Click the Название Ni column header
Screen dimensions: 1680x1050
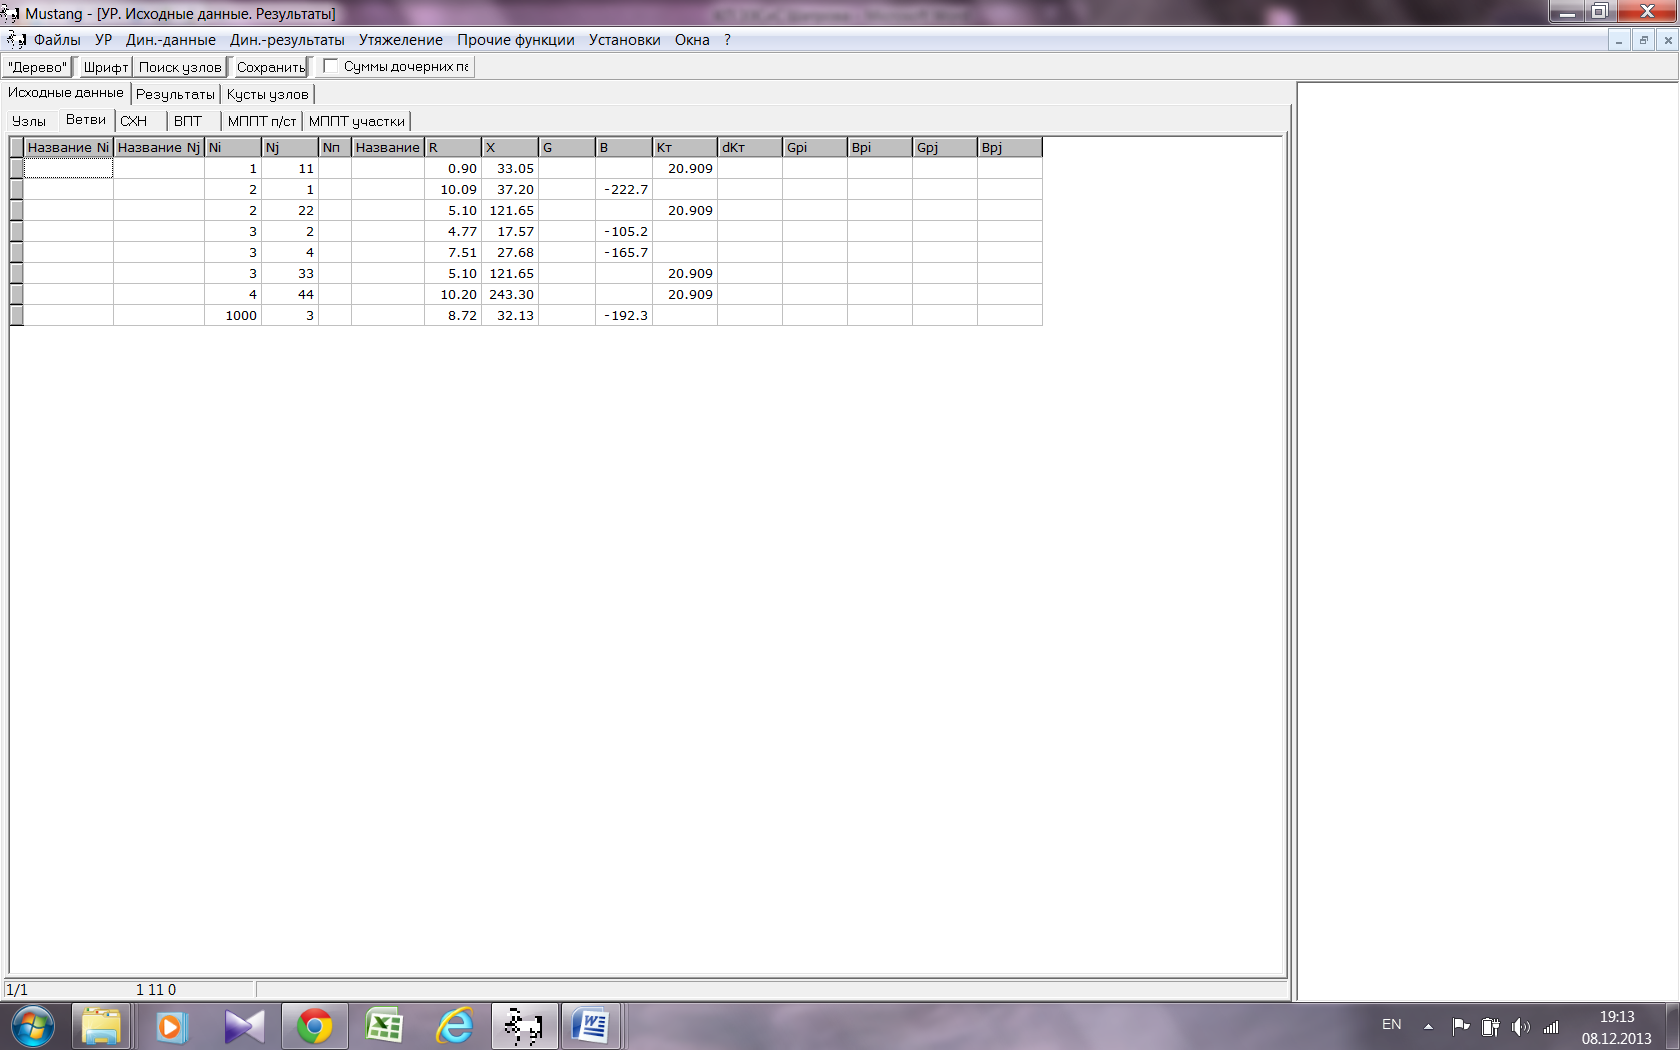pyautogui.click(x=68, y=147)
